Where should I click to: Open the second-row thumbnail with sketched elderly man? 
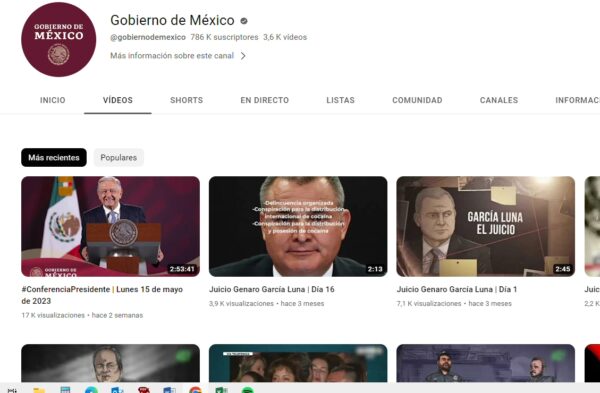tap(110, 363)
